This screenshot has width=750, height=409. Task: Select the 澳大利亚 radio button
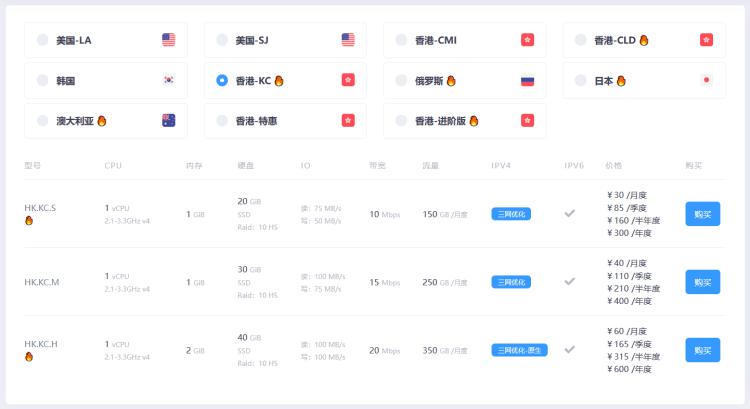[x=43, y=121]
